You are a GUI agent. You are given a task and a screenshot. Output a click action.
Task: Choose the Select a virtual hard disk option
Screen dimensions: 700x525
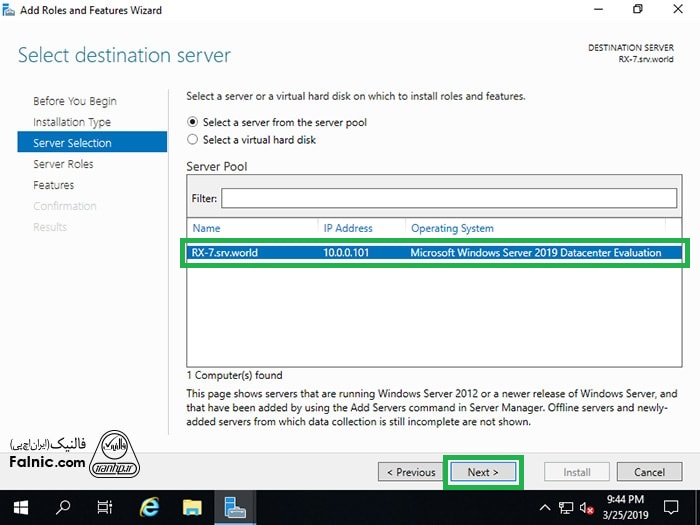(x=193, y=140)
